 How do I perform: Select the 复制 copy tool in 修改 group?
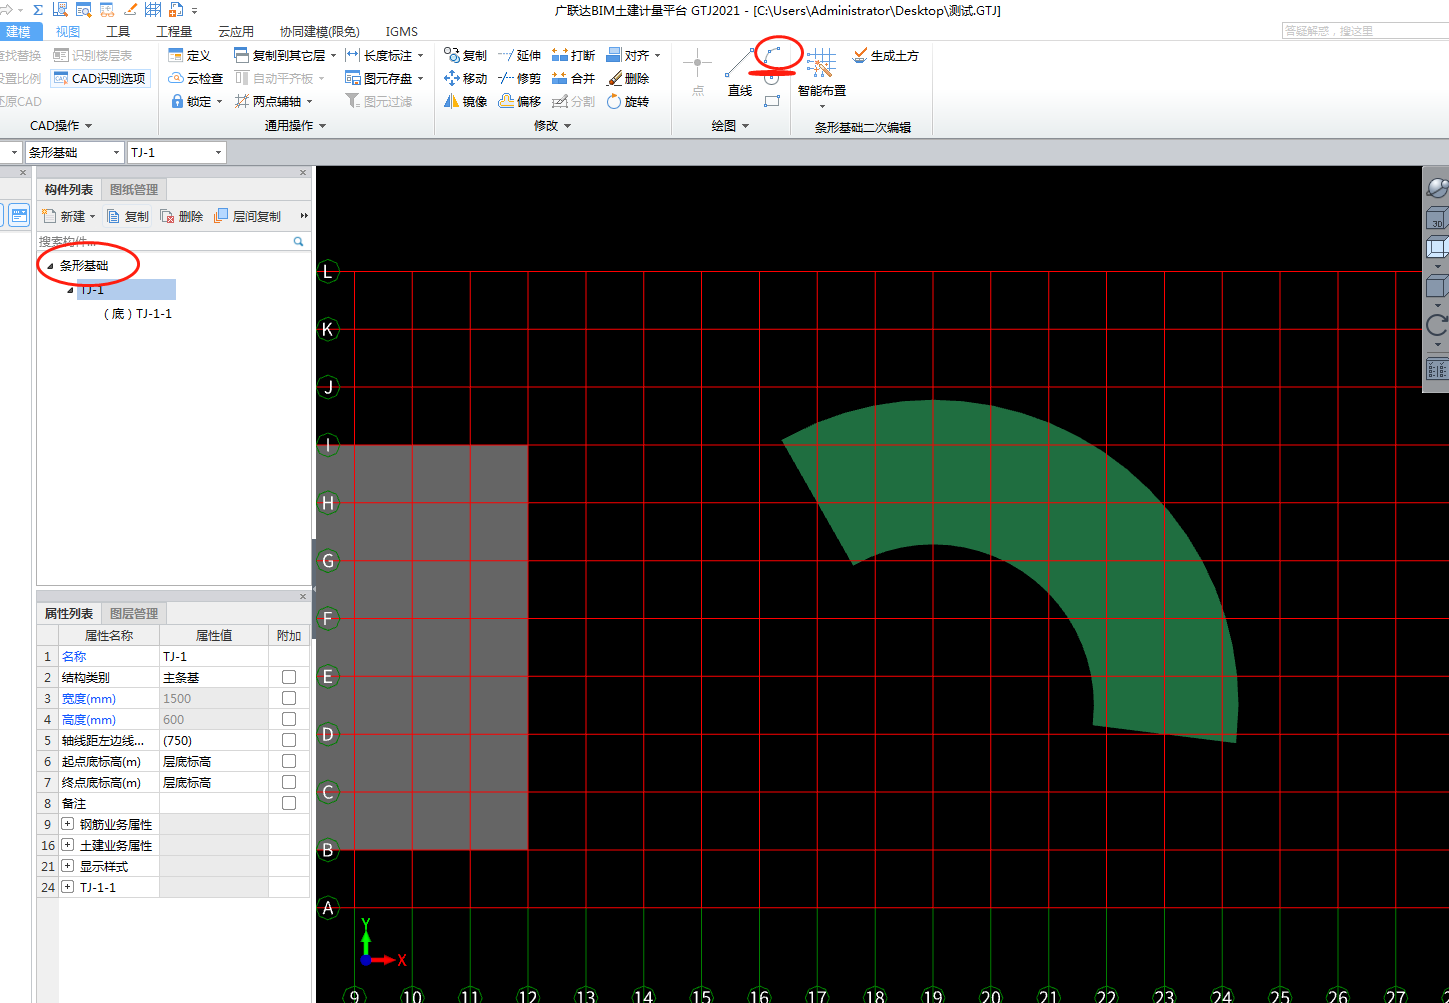pyautogui.click(x=465, y=55)
